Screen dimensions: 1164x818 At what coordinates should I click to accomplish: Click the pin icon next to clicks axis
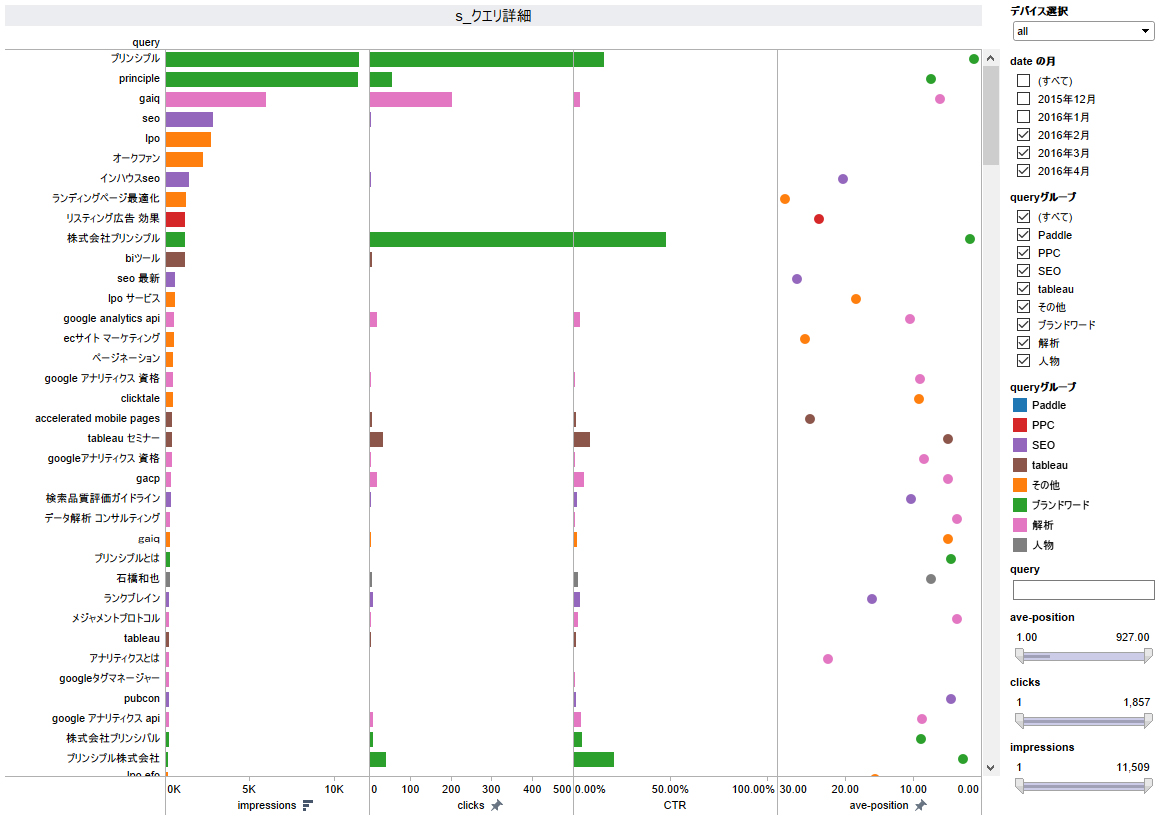point(497,805)
